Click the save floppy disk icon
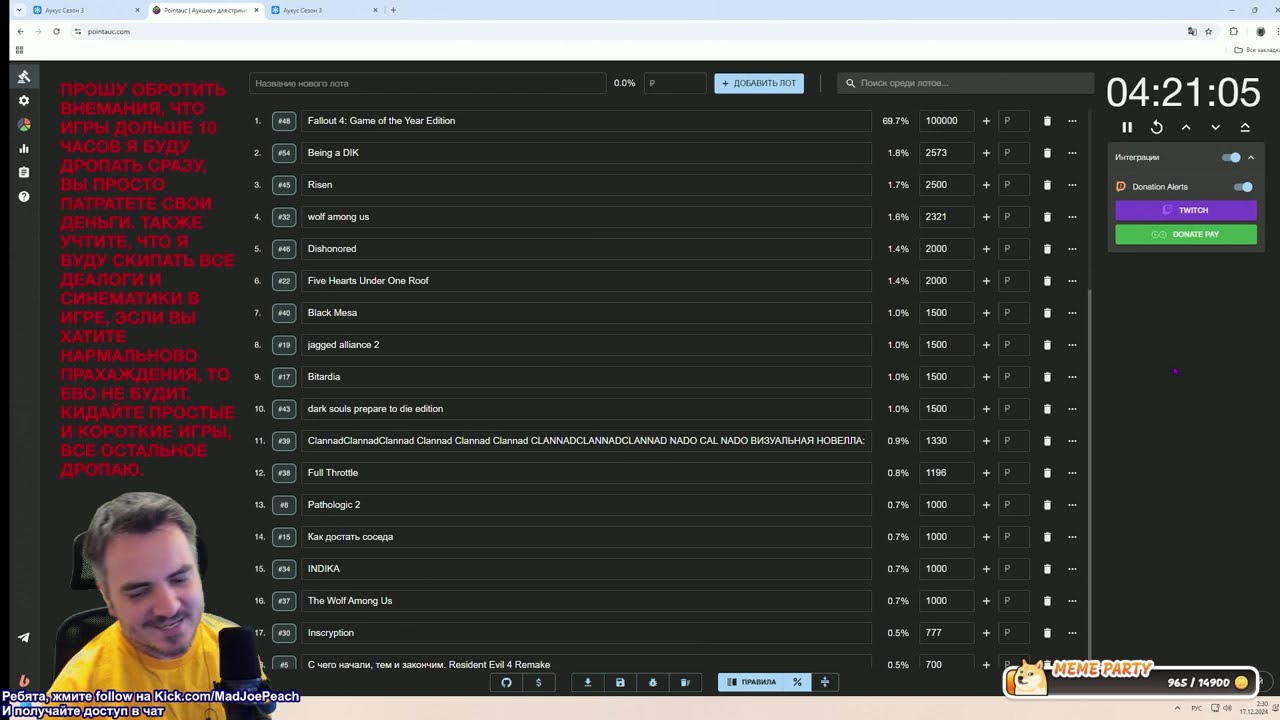The image size is (1280, 720). point(620,682)
